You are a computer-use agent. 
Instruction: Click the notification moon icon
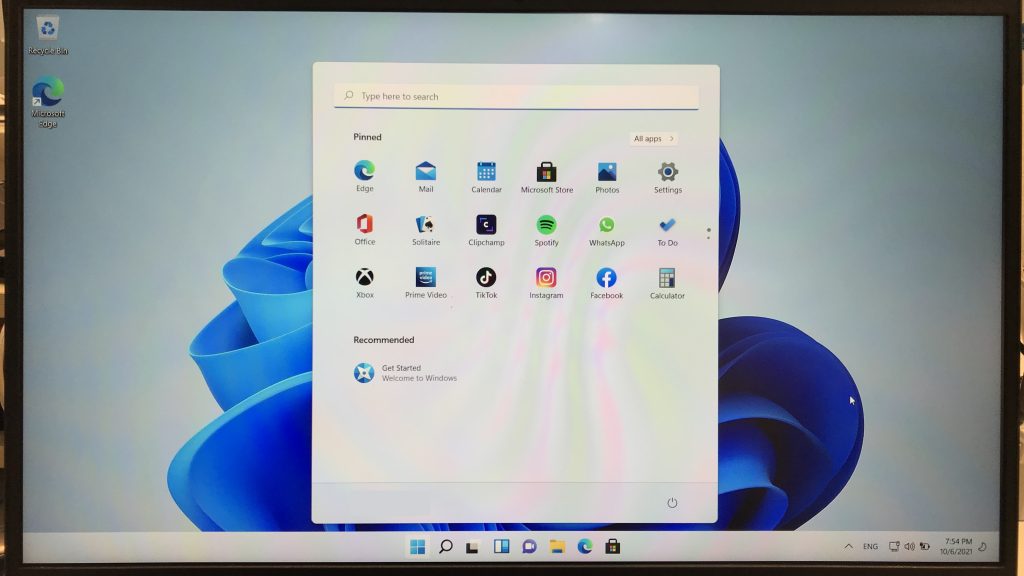coord(983,547)
